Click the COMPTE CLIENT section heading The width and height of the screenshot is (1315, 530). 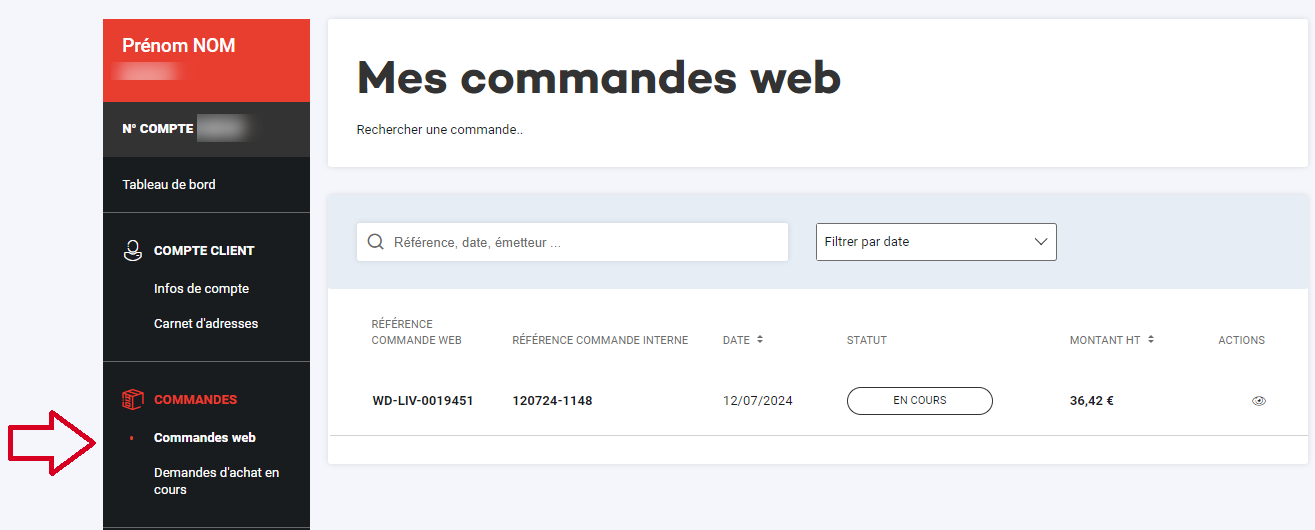(204, 251)
